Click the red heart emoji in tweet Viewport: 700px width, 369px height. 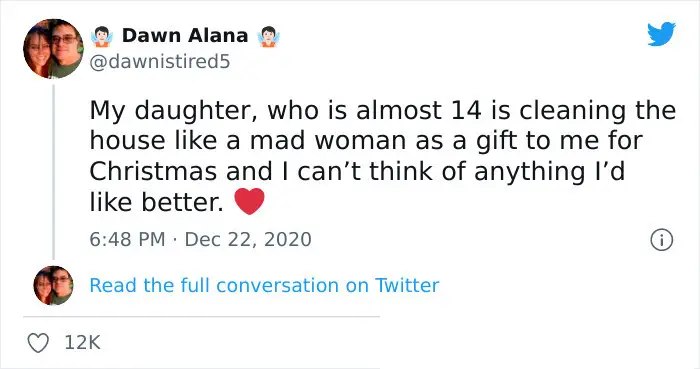pos(250,202)
